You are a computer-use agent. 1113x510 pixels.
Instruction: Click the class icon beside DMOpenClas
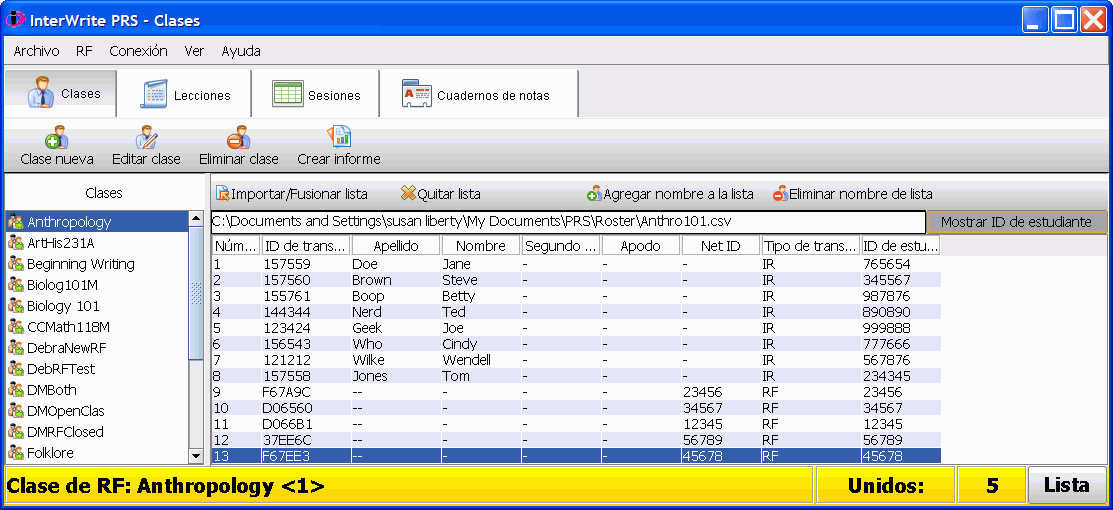click(x=16, y=411)
